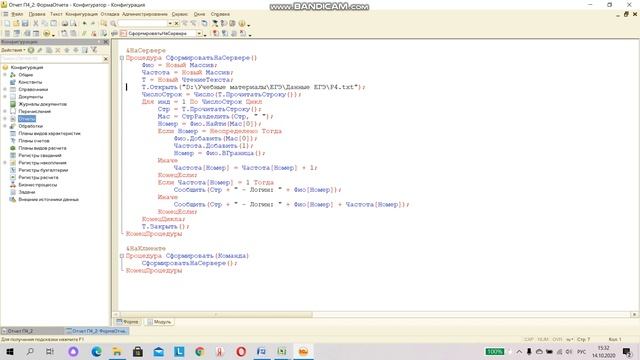Select Константы in configuration tree
640x360 pixels.
[x=30, y=82]
